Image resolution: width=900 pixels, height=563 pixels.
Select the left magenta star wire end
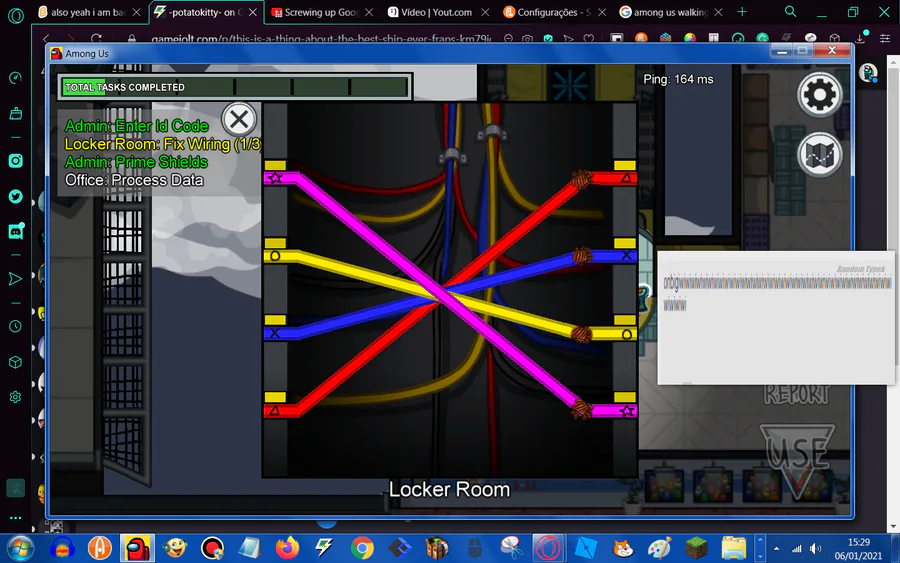coord(281,177)
